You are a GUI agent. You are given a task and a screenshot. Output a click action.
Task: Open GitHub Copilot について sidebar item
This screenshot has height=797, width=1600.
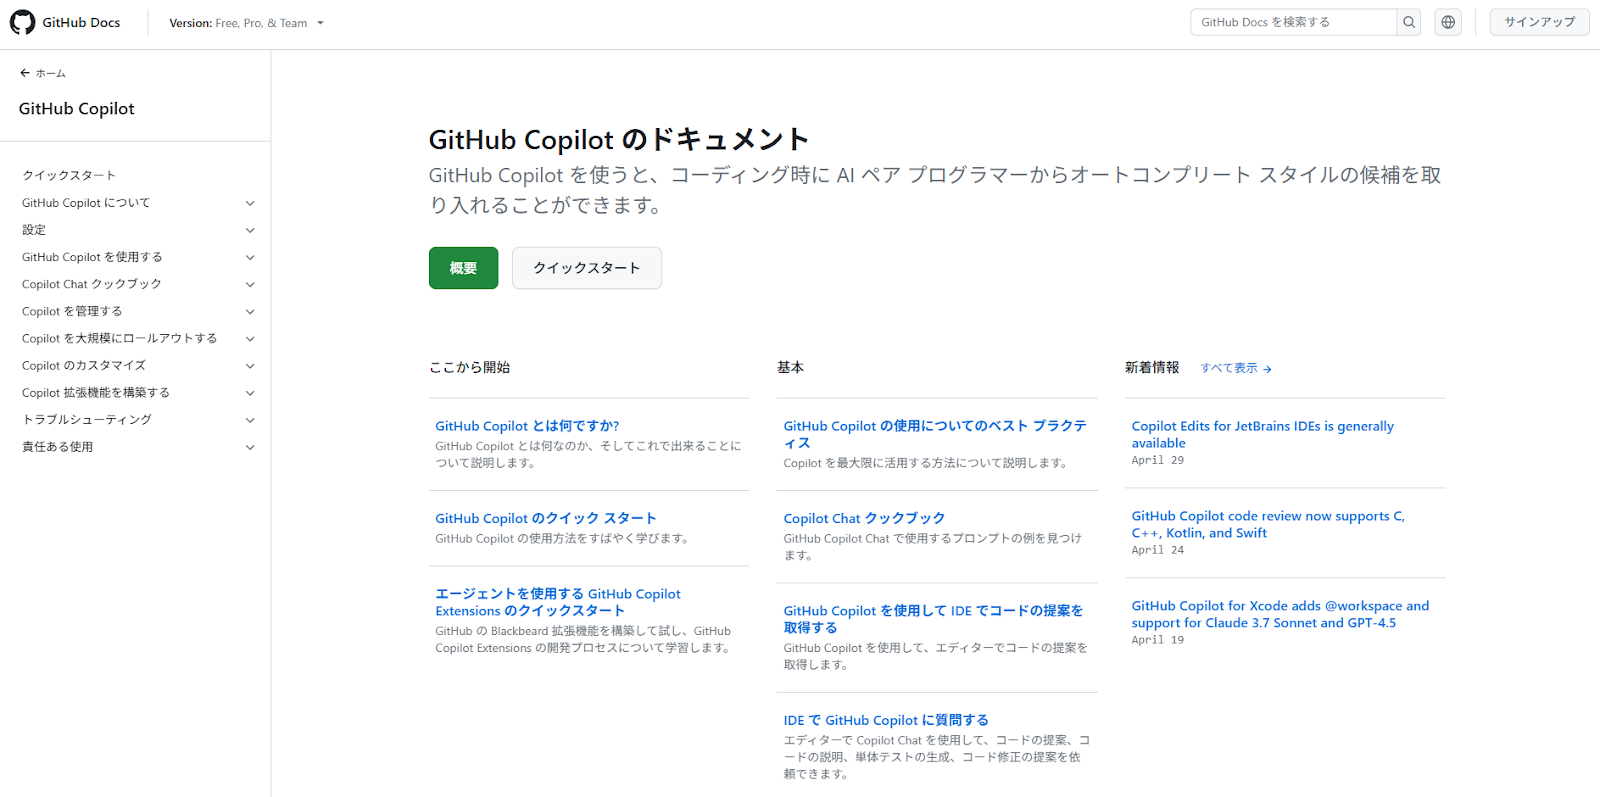[86, 203]
